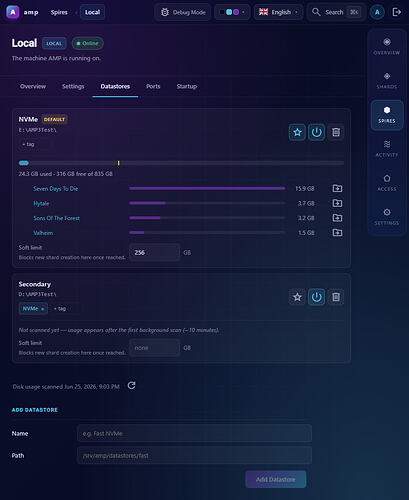409x500 pixels.
Task: Add a tag to the Secondary datastore
Action: tap(60, 309)
